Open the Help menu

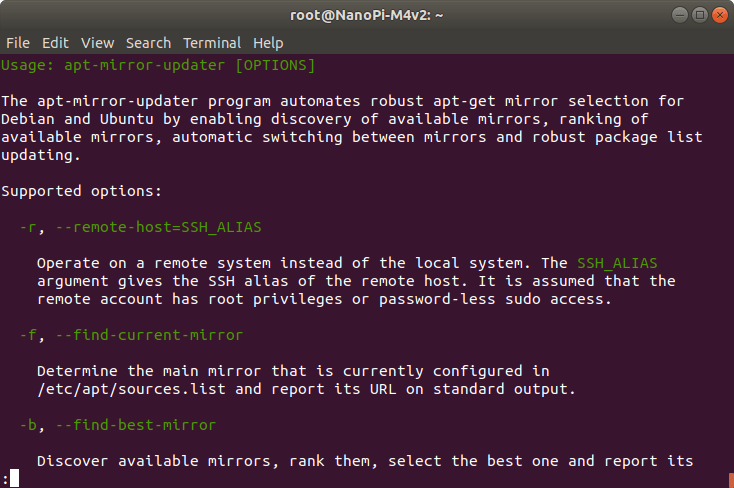(268, 43)
